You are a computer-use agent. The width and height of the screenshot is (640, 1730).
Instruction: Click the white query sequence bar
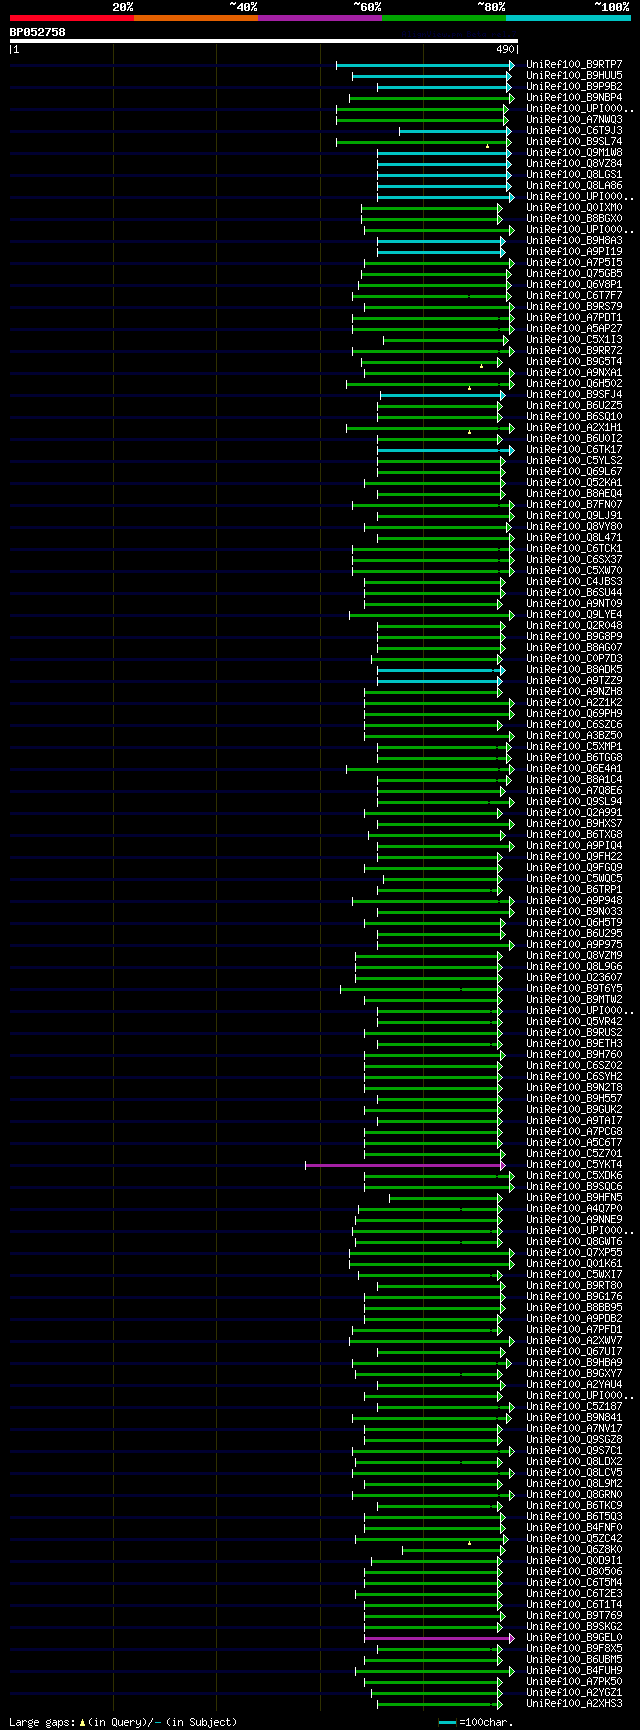point(264,41)
